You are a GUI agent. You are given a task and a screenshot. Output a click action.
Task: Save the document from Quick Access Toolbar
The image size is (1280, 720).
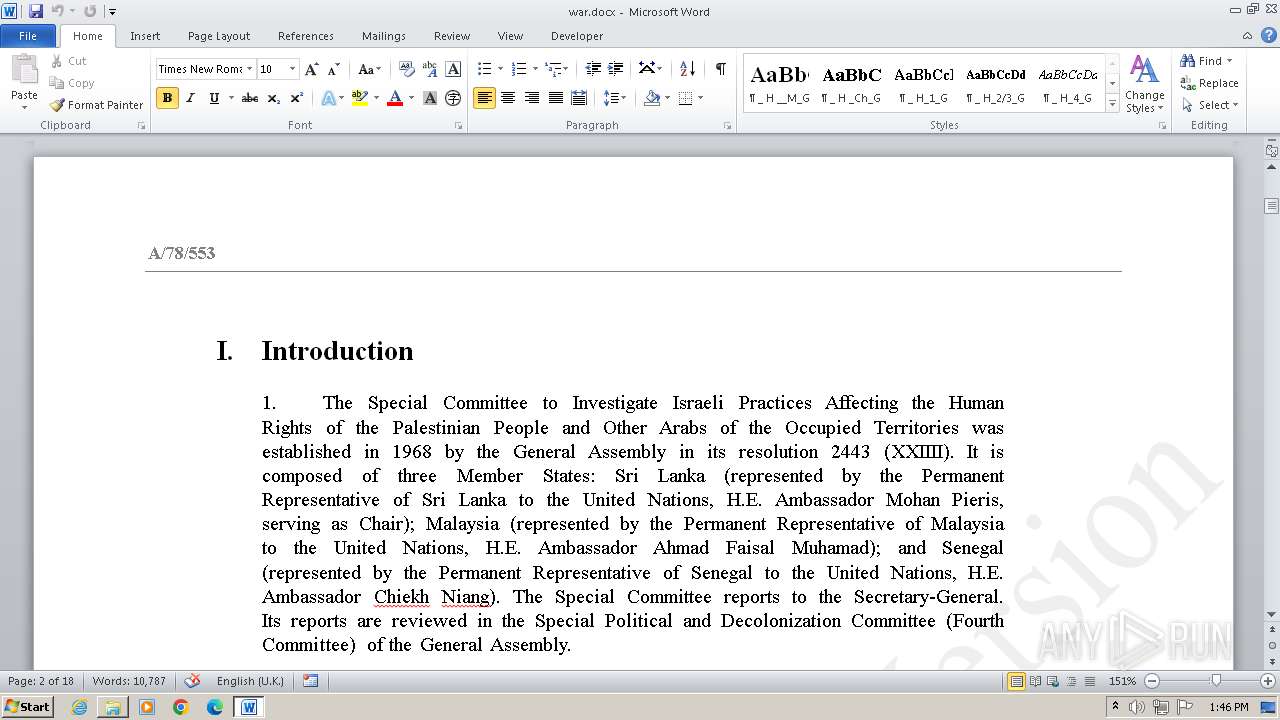(x=36, y=11)
